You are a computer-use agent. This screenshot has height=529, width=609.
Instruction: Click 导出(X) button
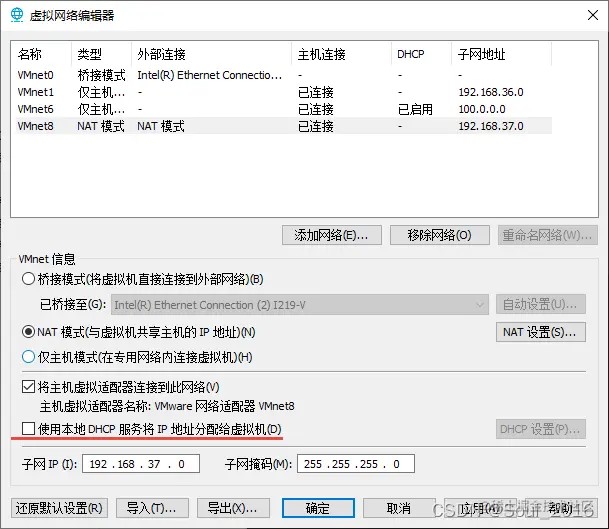tap(233, 508)
